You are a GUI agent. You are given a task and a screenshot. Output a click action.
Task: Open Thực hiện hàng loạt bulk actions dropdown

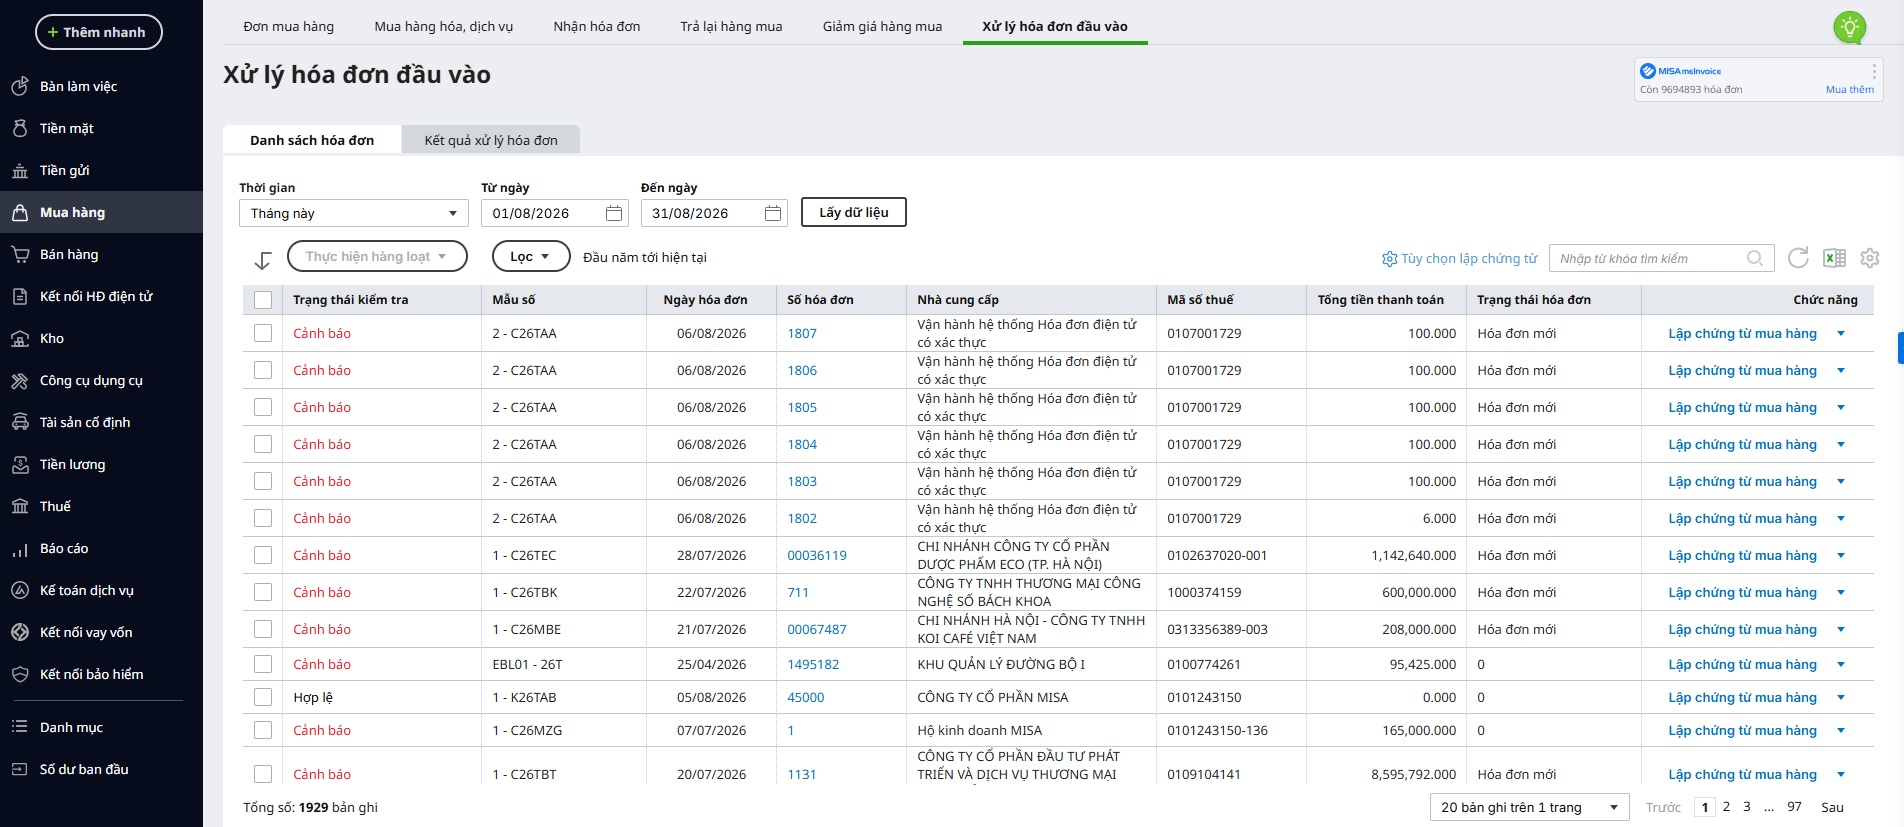tap(377, 256)
